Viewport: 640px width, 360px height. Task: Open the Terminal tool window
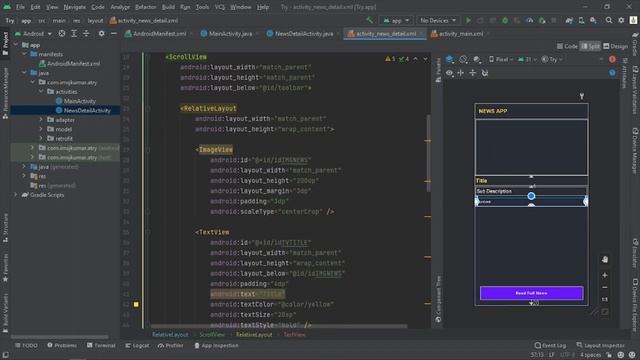101,345
